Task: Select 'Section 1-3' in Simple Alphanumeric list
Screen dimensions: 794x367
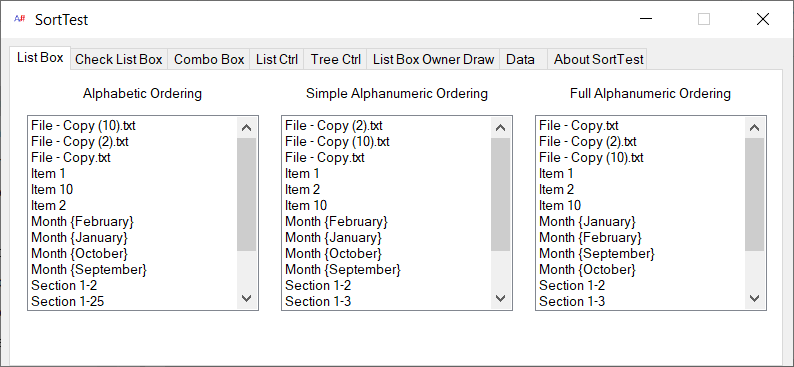Action: [387, 301]
